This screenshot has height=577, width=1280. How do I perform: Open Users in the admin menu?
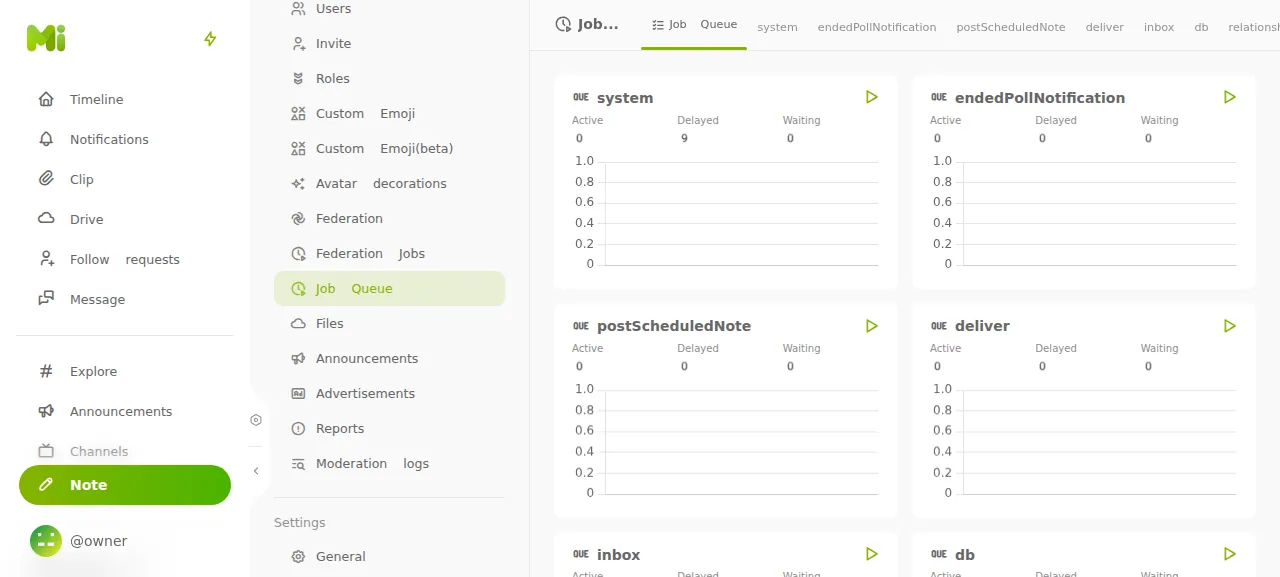(389, 9)
